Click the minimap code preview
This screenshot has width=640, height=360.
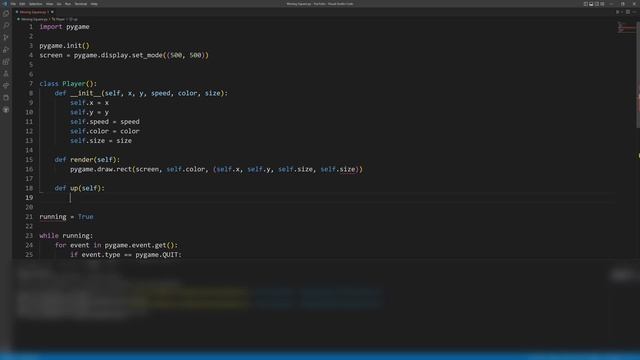[626, 28]
